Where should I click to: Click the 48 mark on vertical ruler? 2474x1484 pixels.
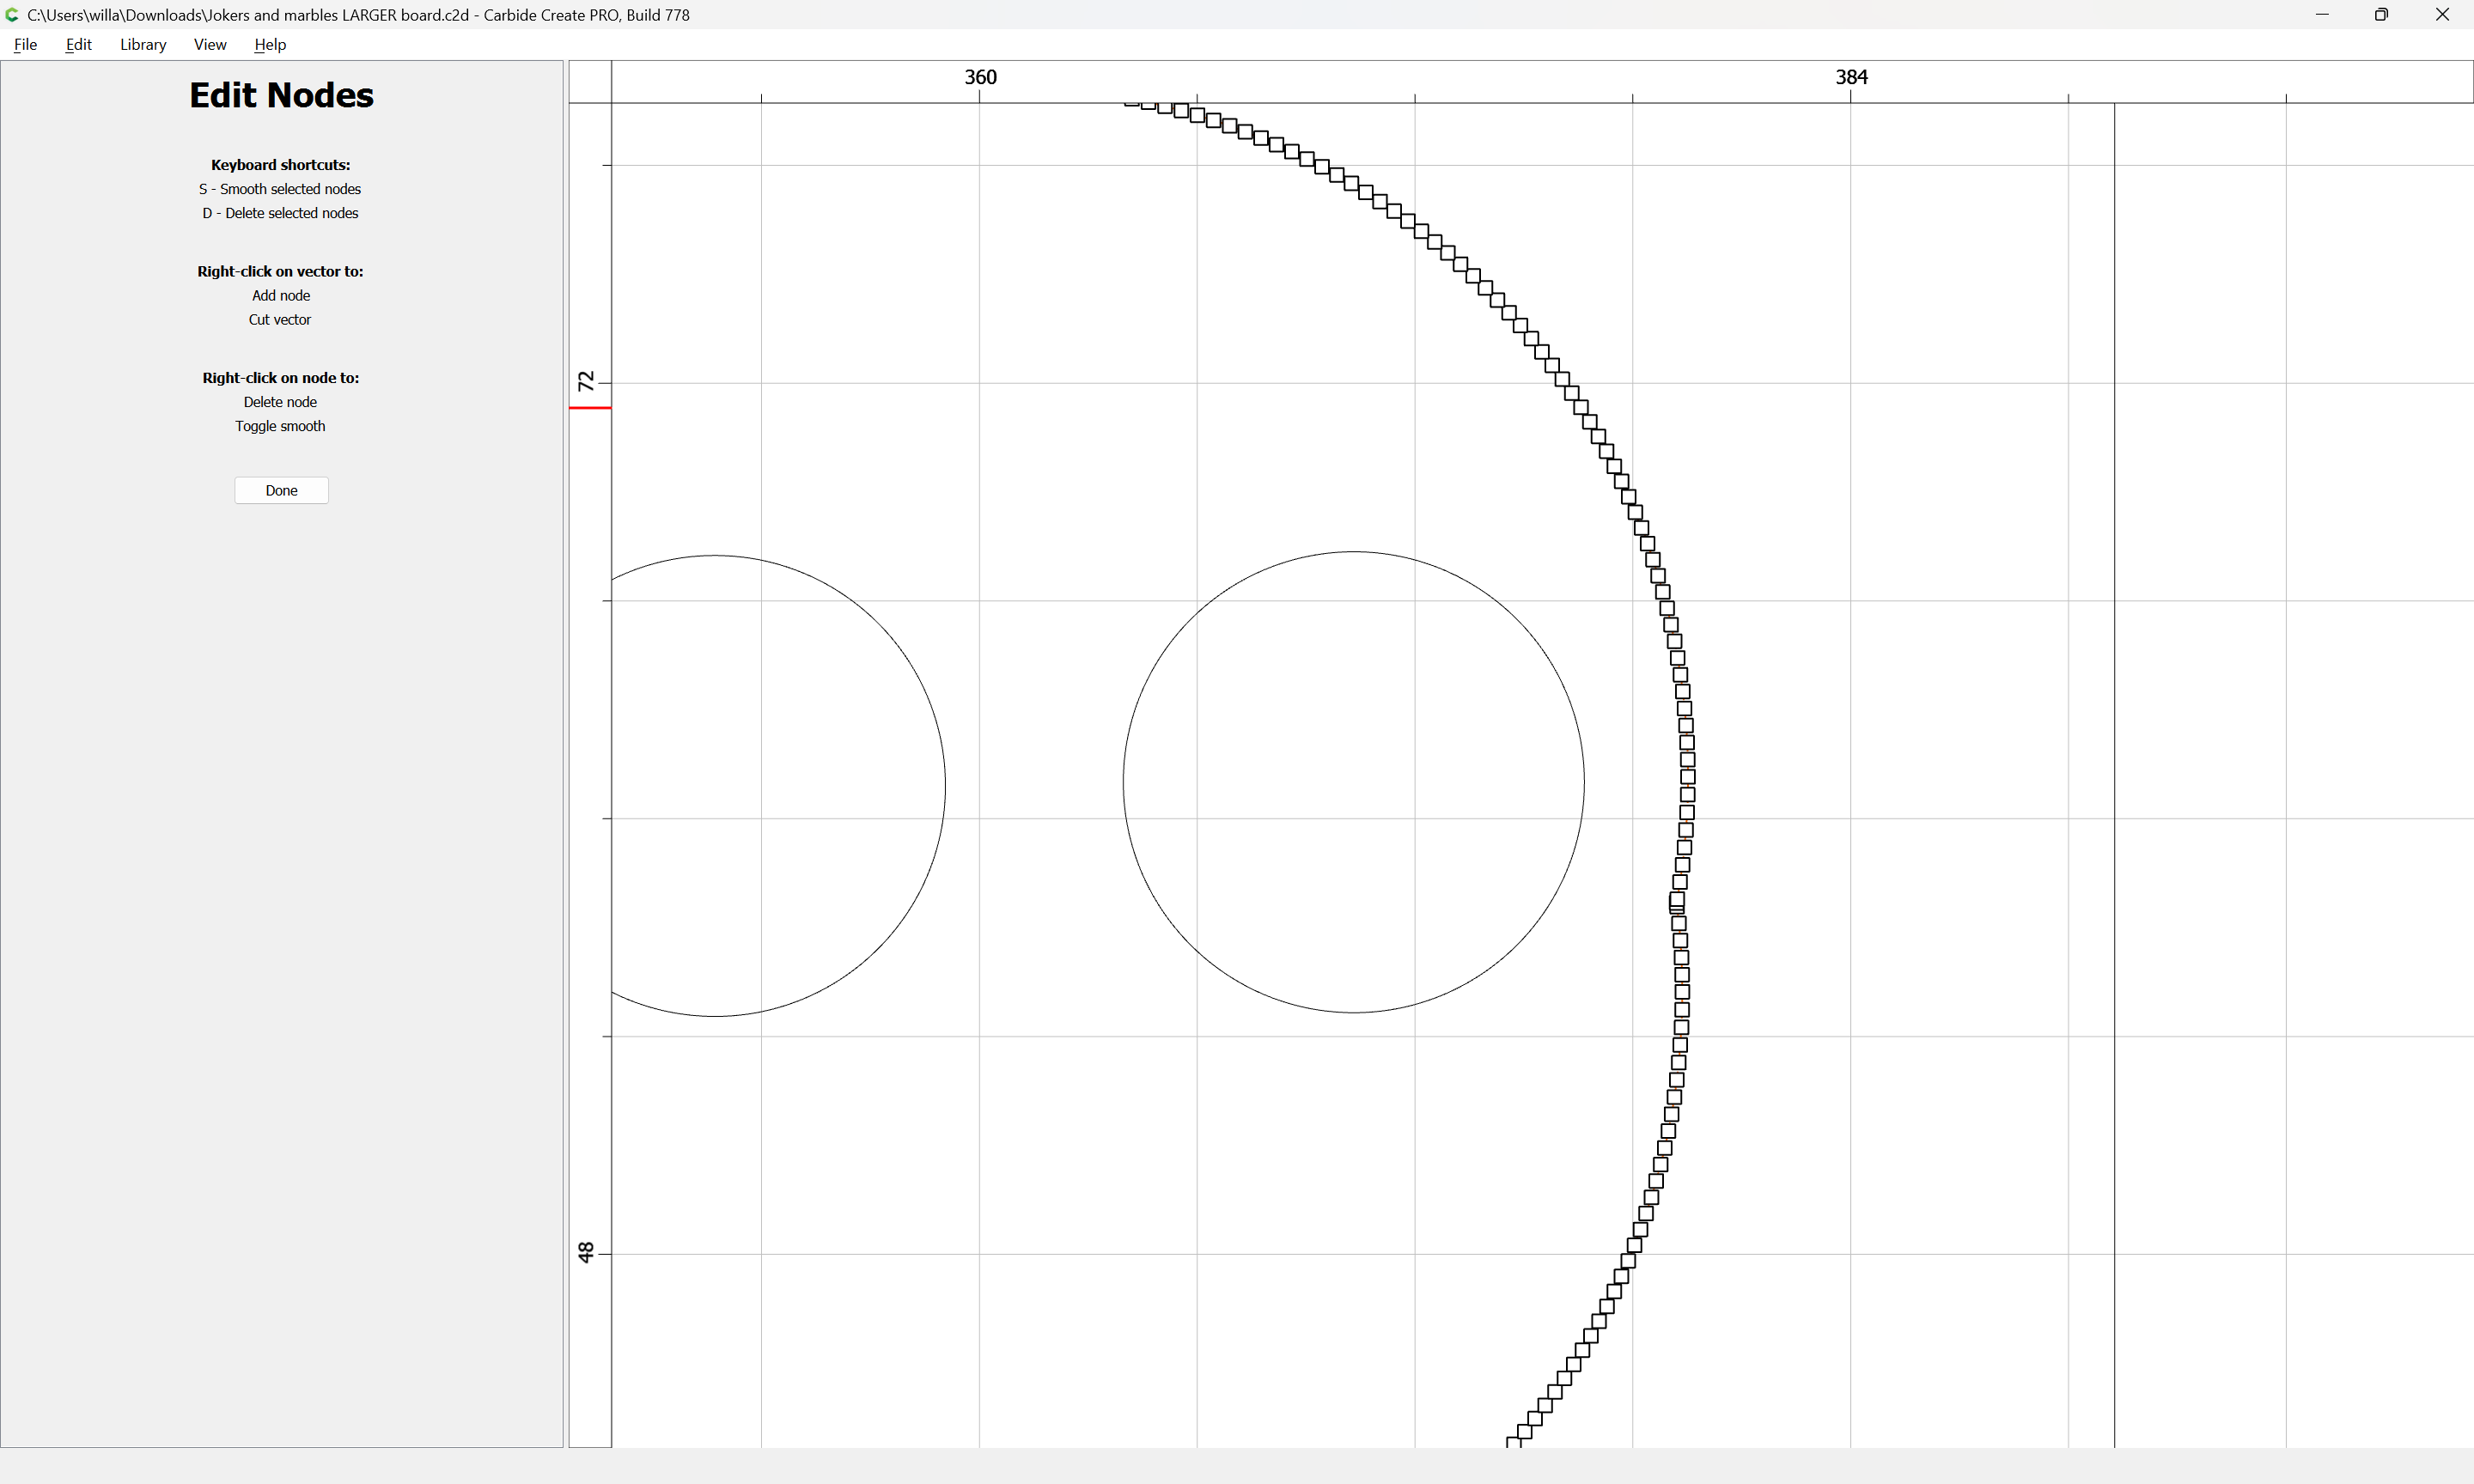(586, 1252)
